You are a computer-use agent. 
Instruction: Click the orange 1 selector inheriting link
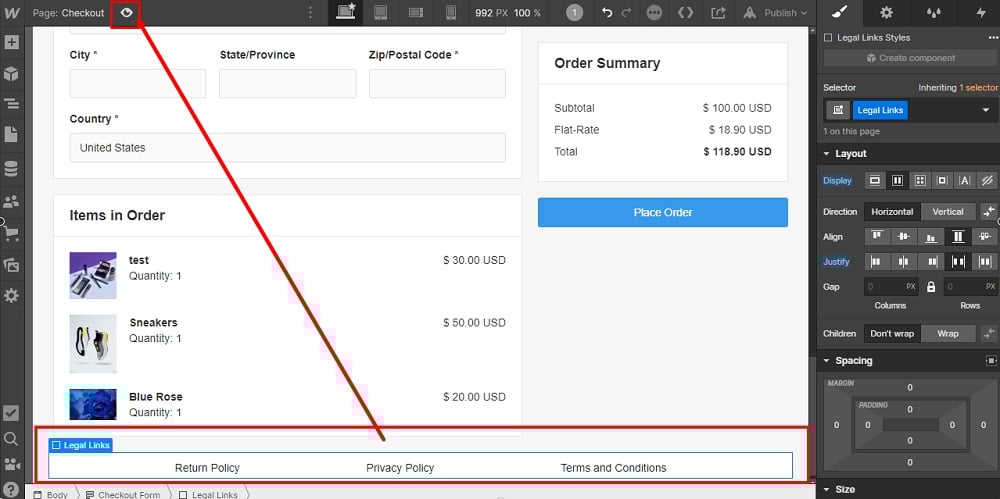pyautogui.click(x=978, y=87)
